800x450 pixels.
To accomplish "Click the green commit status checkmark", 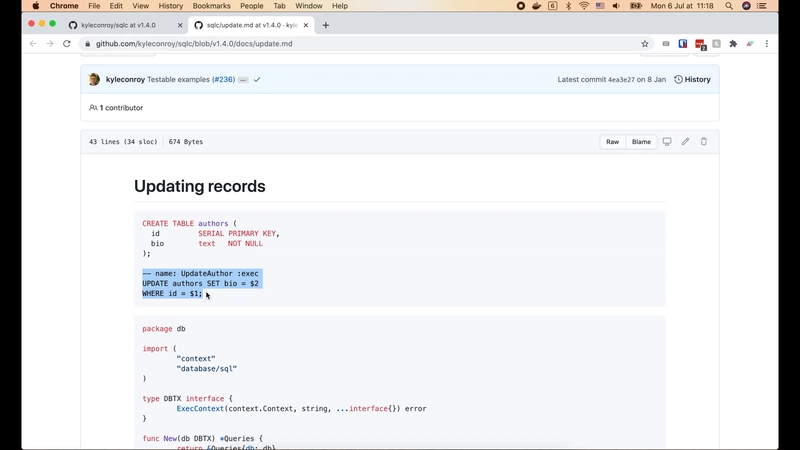I will tap(257, 79).
